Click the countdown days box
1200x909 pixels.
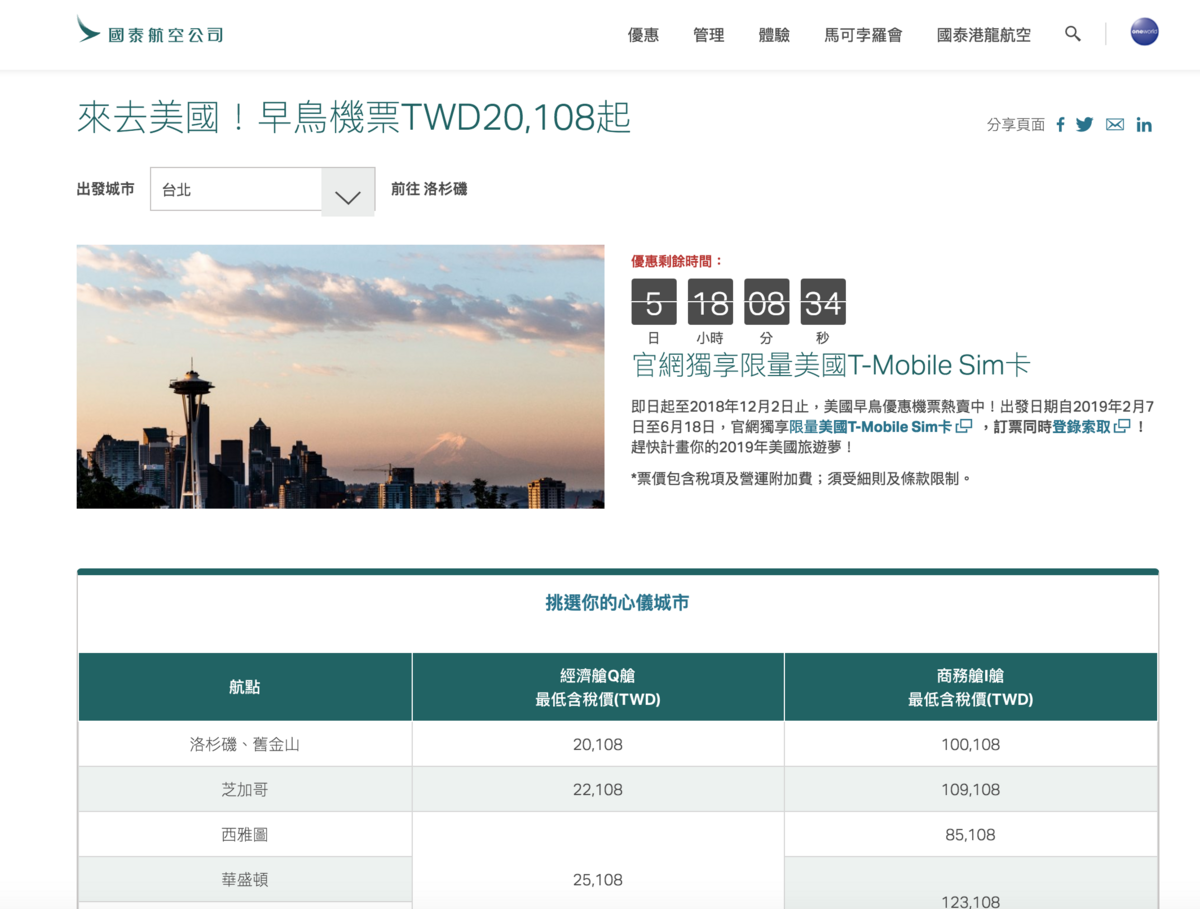coord(654,302)
